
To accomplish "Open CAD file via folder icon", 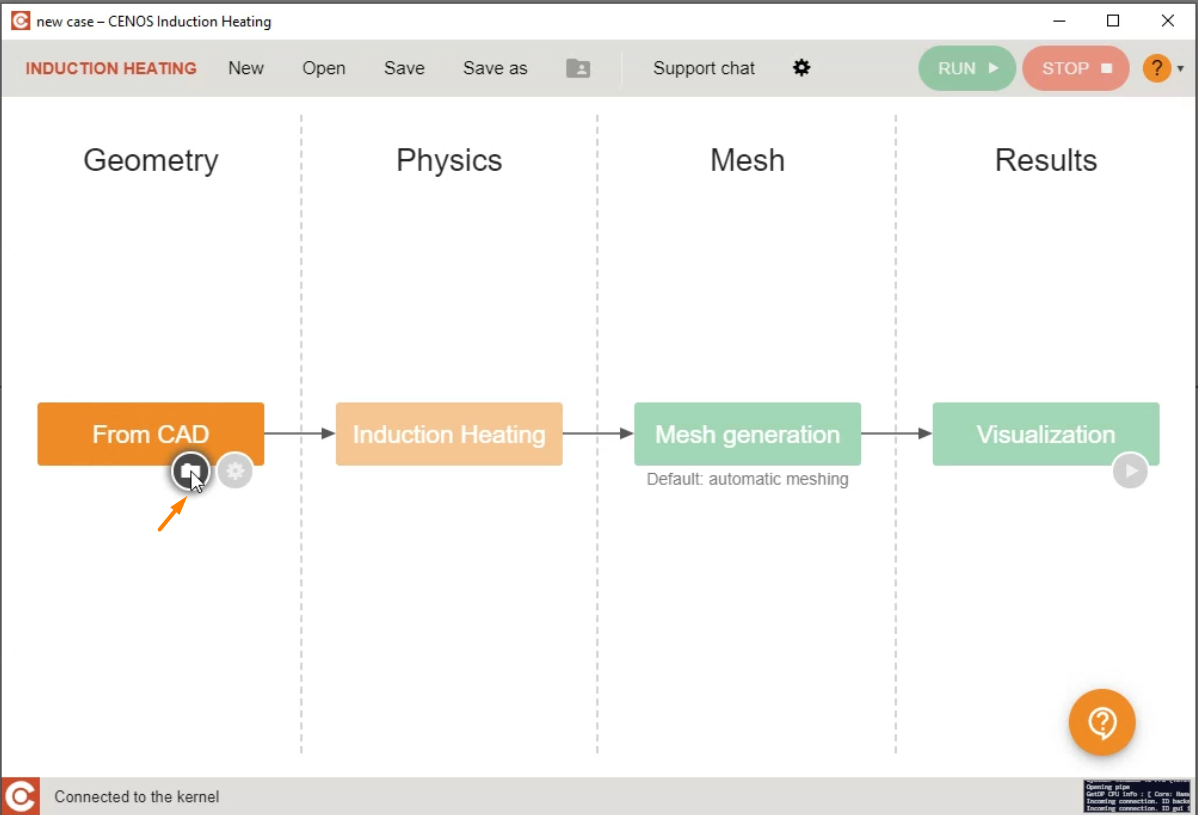I will (x=190, y=471).
